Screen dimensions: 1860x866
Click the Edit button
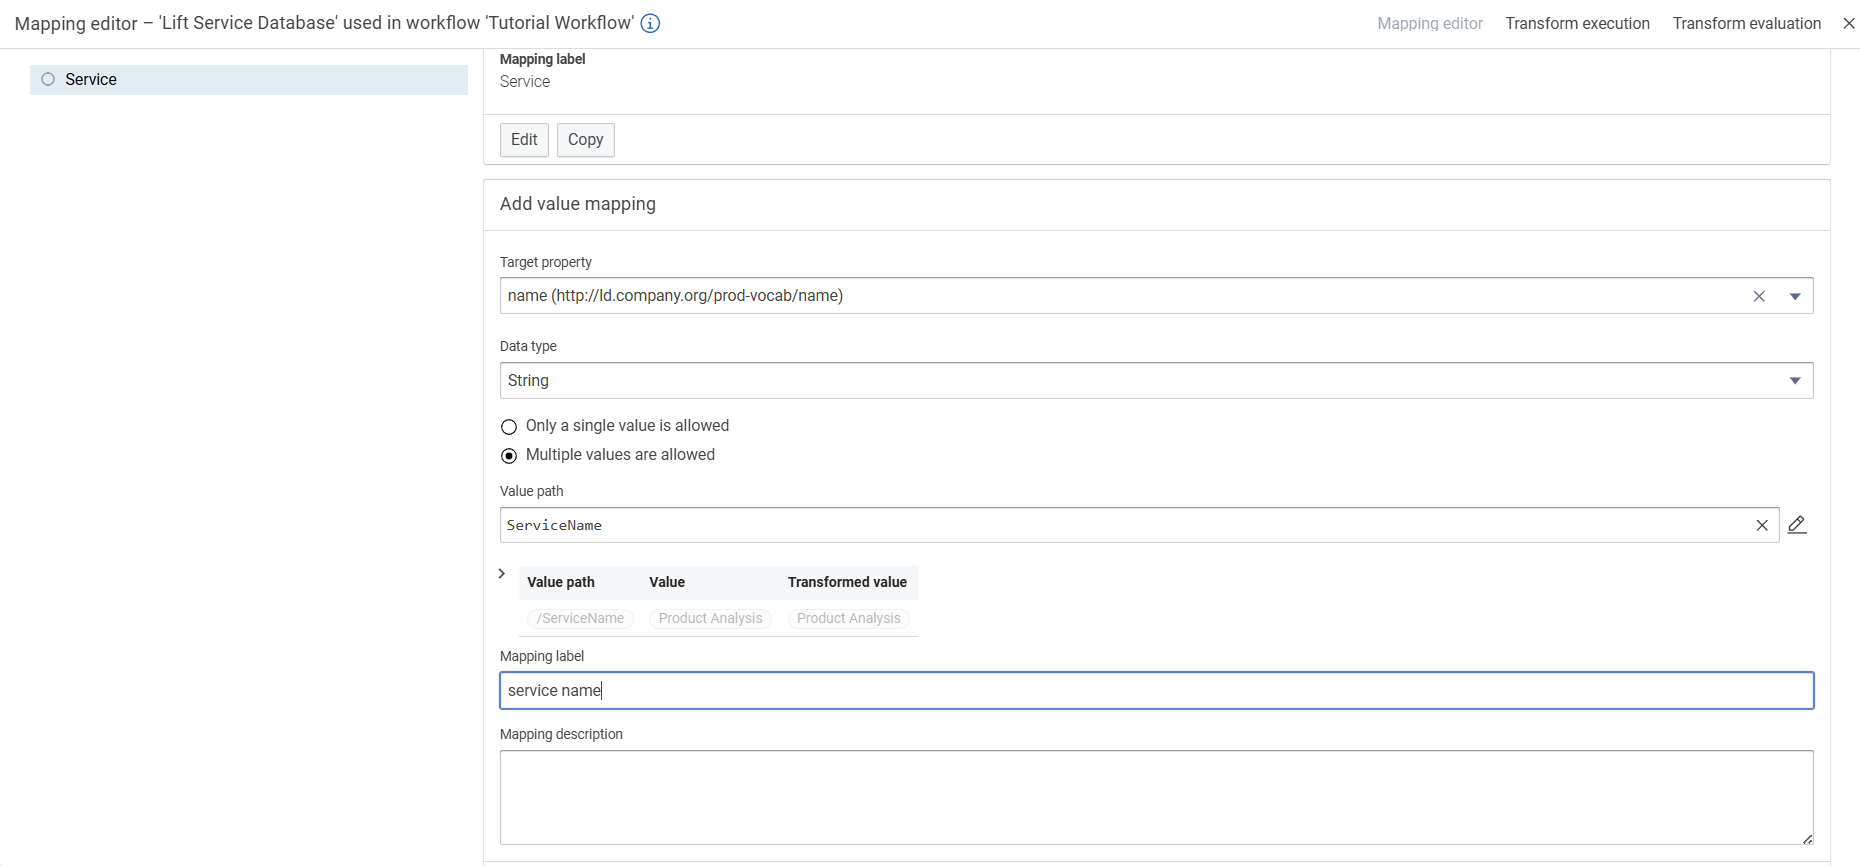(x=524, y=140)
